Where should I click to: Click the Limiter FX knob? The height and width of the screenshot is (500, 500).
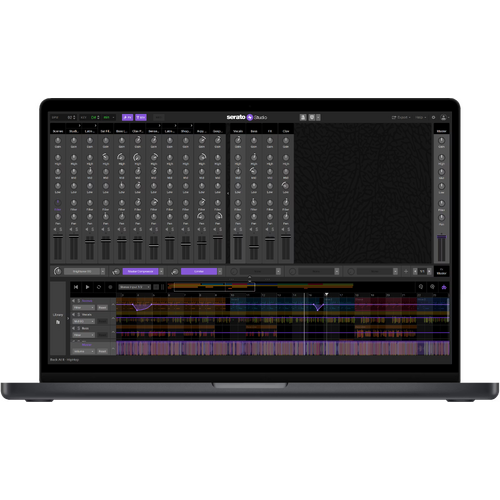point(174,272)
